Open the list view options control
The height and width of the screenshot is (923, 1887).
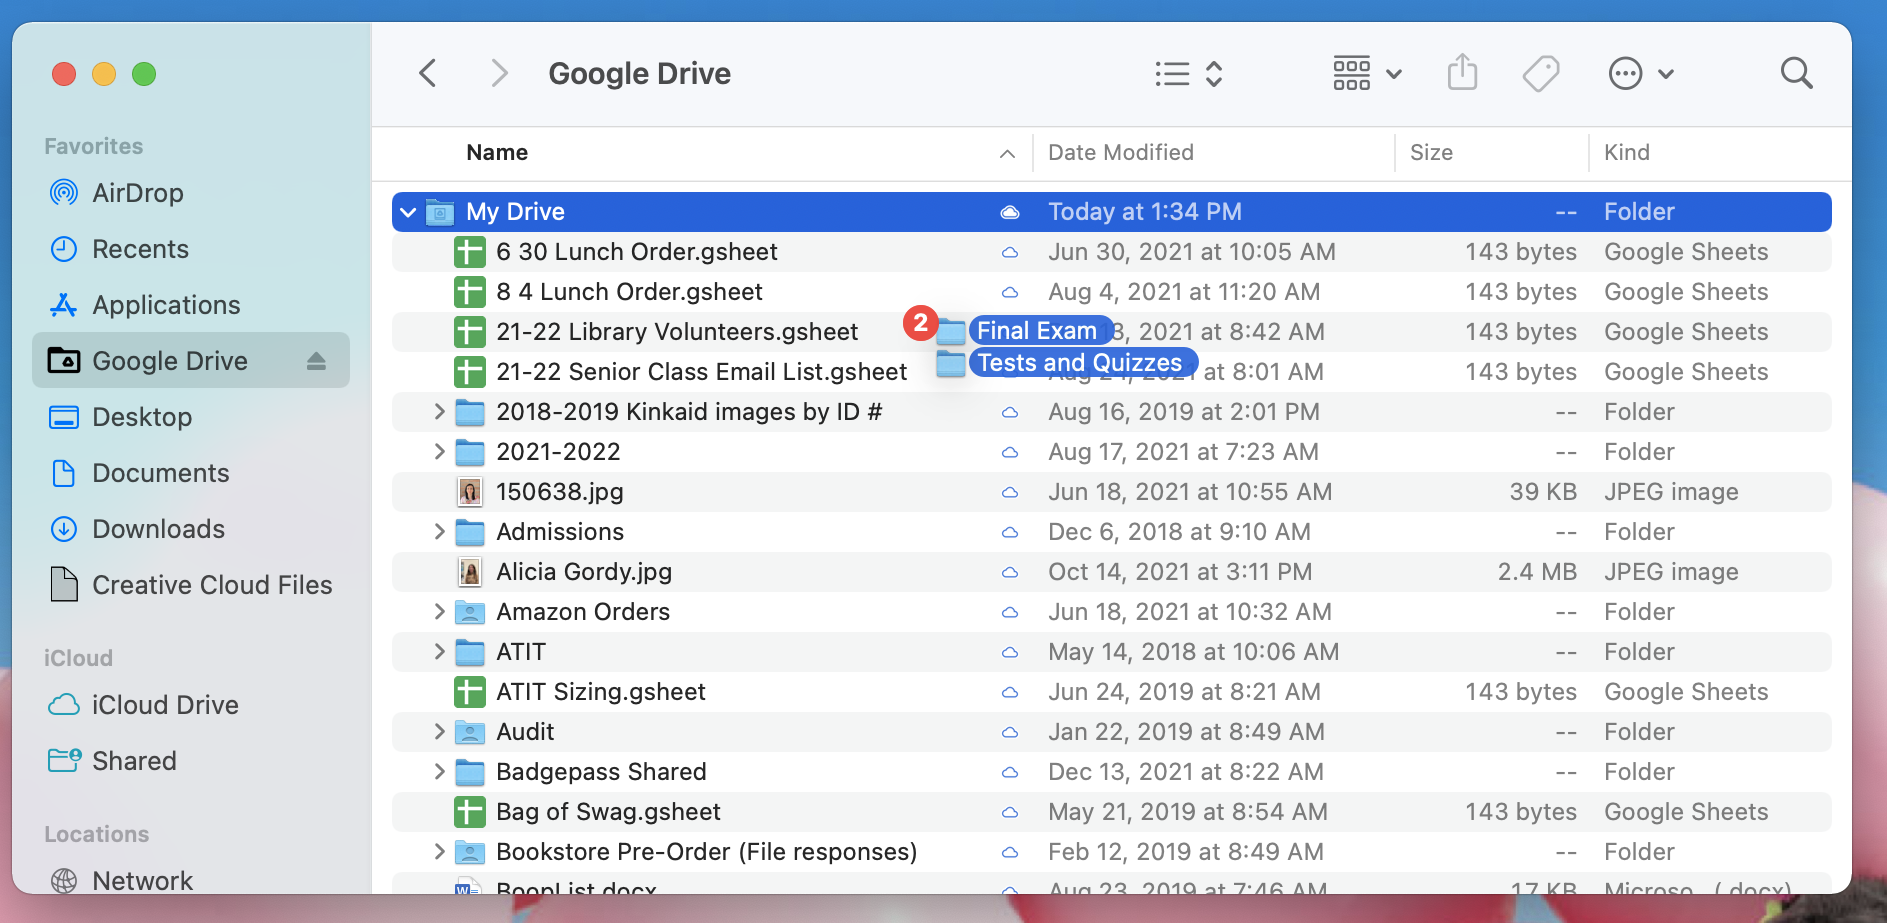click(1188, 74)
